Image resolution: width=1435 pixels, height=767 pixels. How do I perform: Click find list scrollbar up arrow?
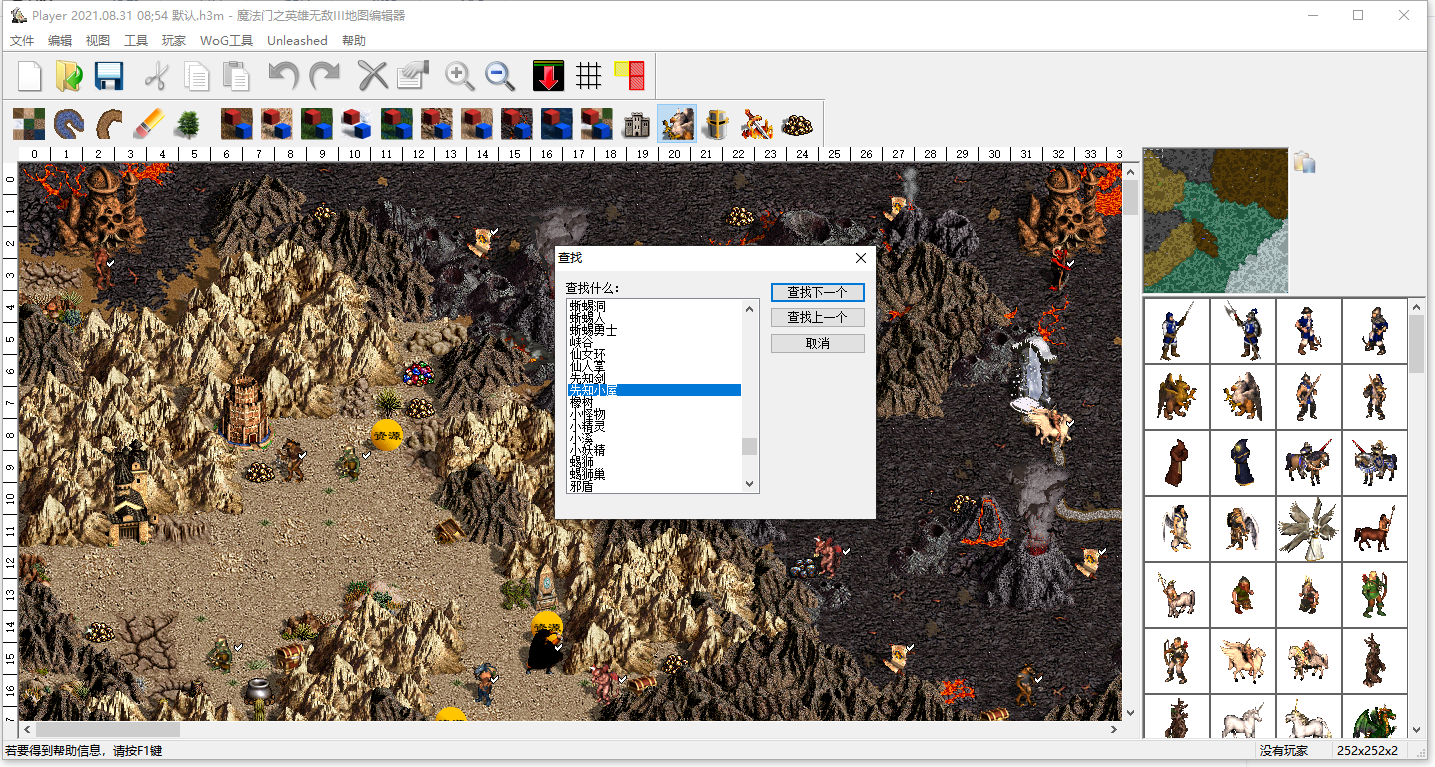coord(750,308)
